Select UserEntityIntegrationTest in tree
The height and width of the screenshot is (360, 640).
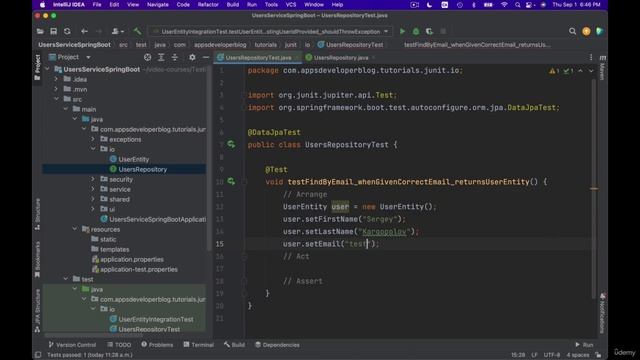156,319
